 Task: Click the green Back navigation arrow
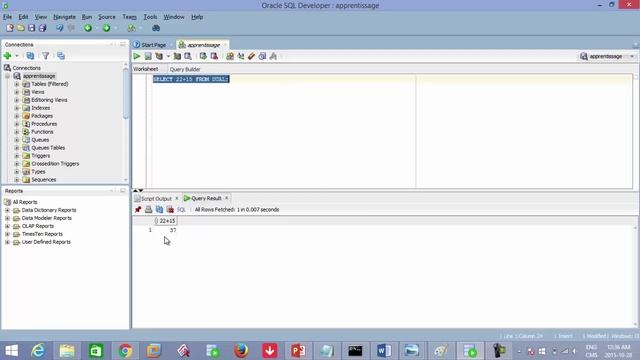click(x=88, y=28)
